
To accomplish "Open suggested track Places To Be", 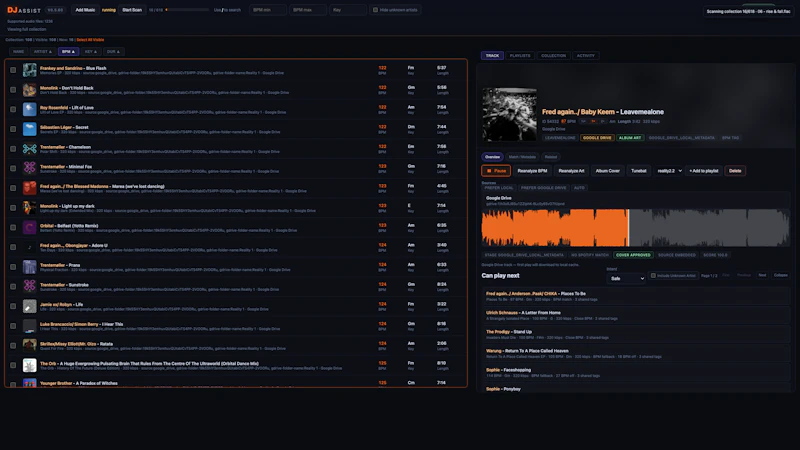I will tap(636, 296).
